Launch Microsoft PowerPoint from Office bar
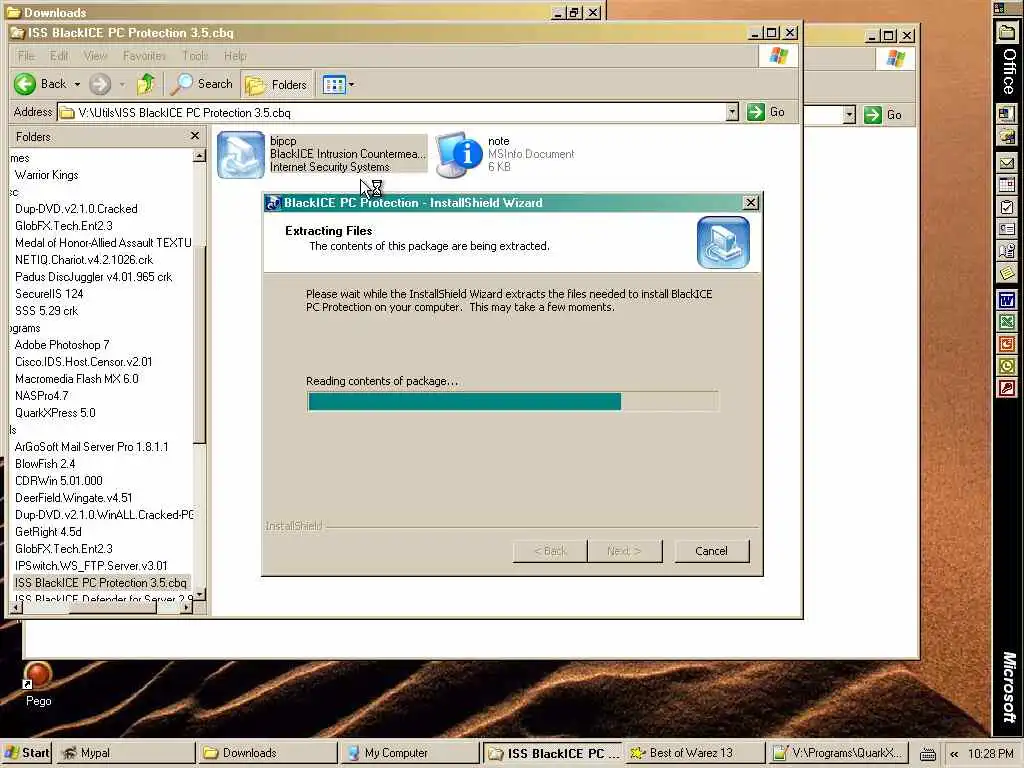Screen dimensions: 1024x768 coord(1006,344)
